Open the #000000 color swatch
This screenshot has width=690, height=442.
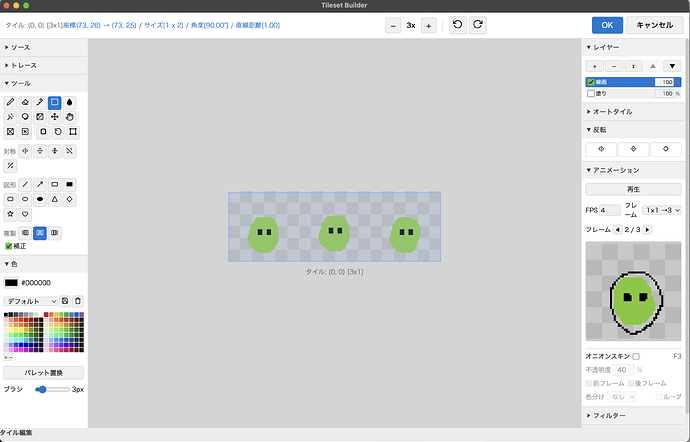11,283
